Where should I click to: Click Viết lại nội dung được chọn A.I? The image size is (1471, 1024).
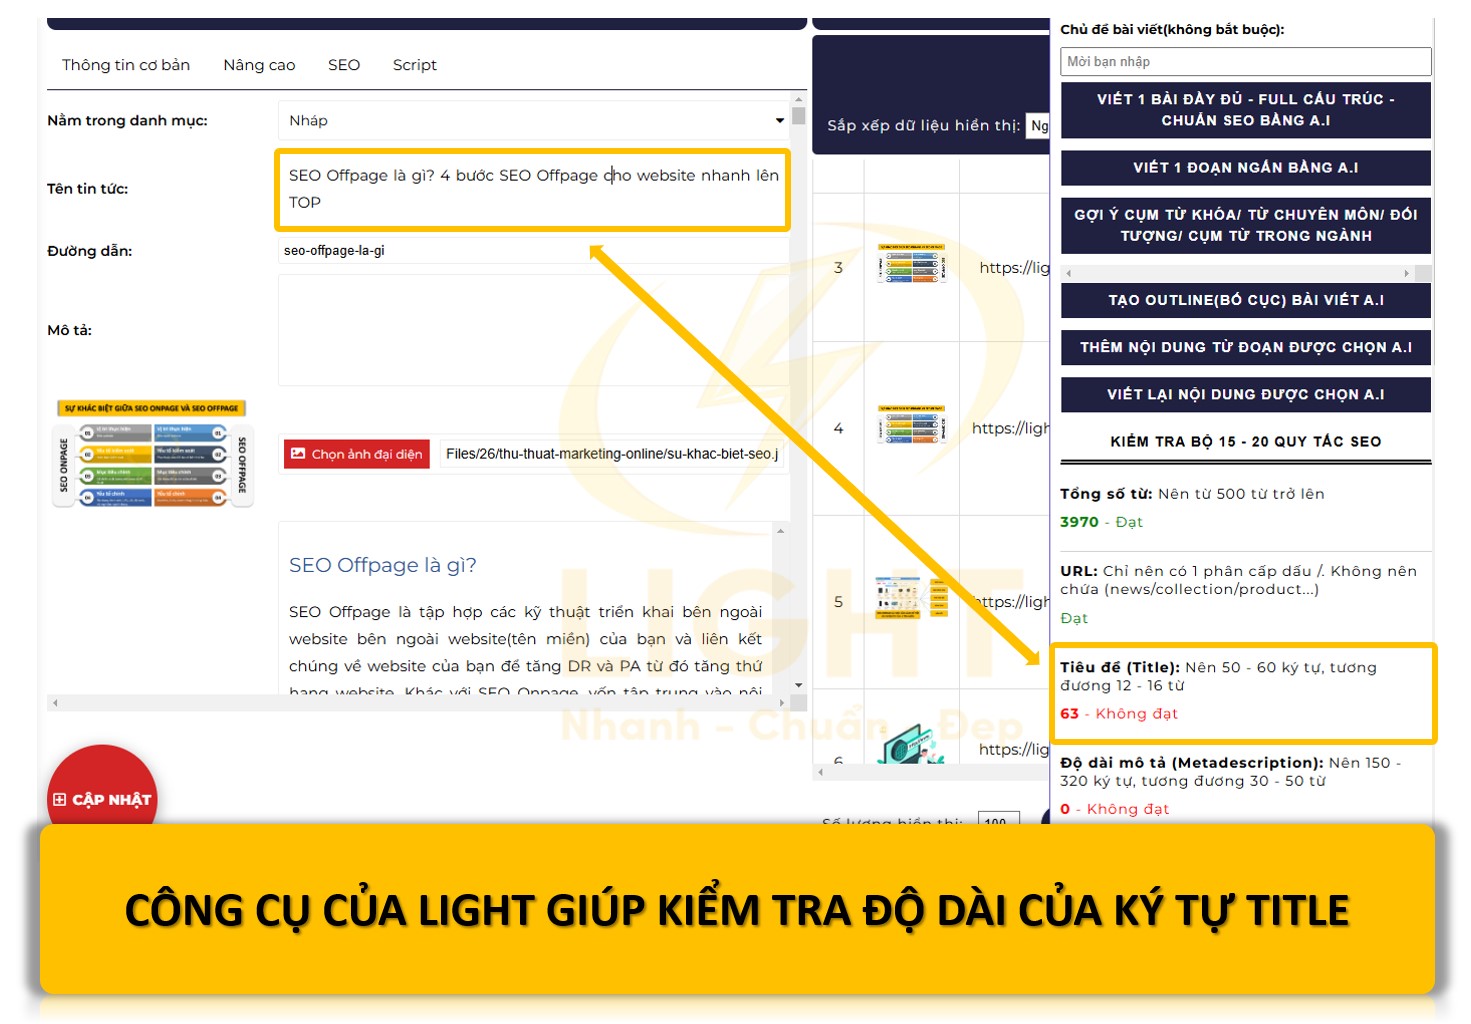pos(1246,394)
